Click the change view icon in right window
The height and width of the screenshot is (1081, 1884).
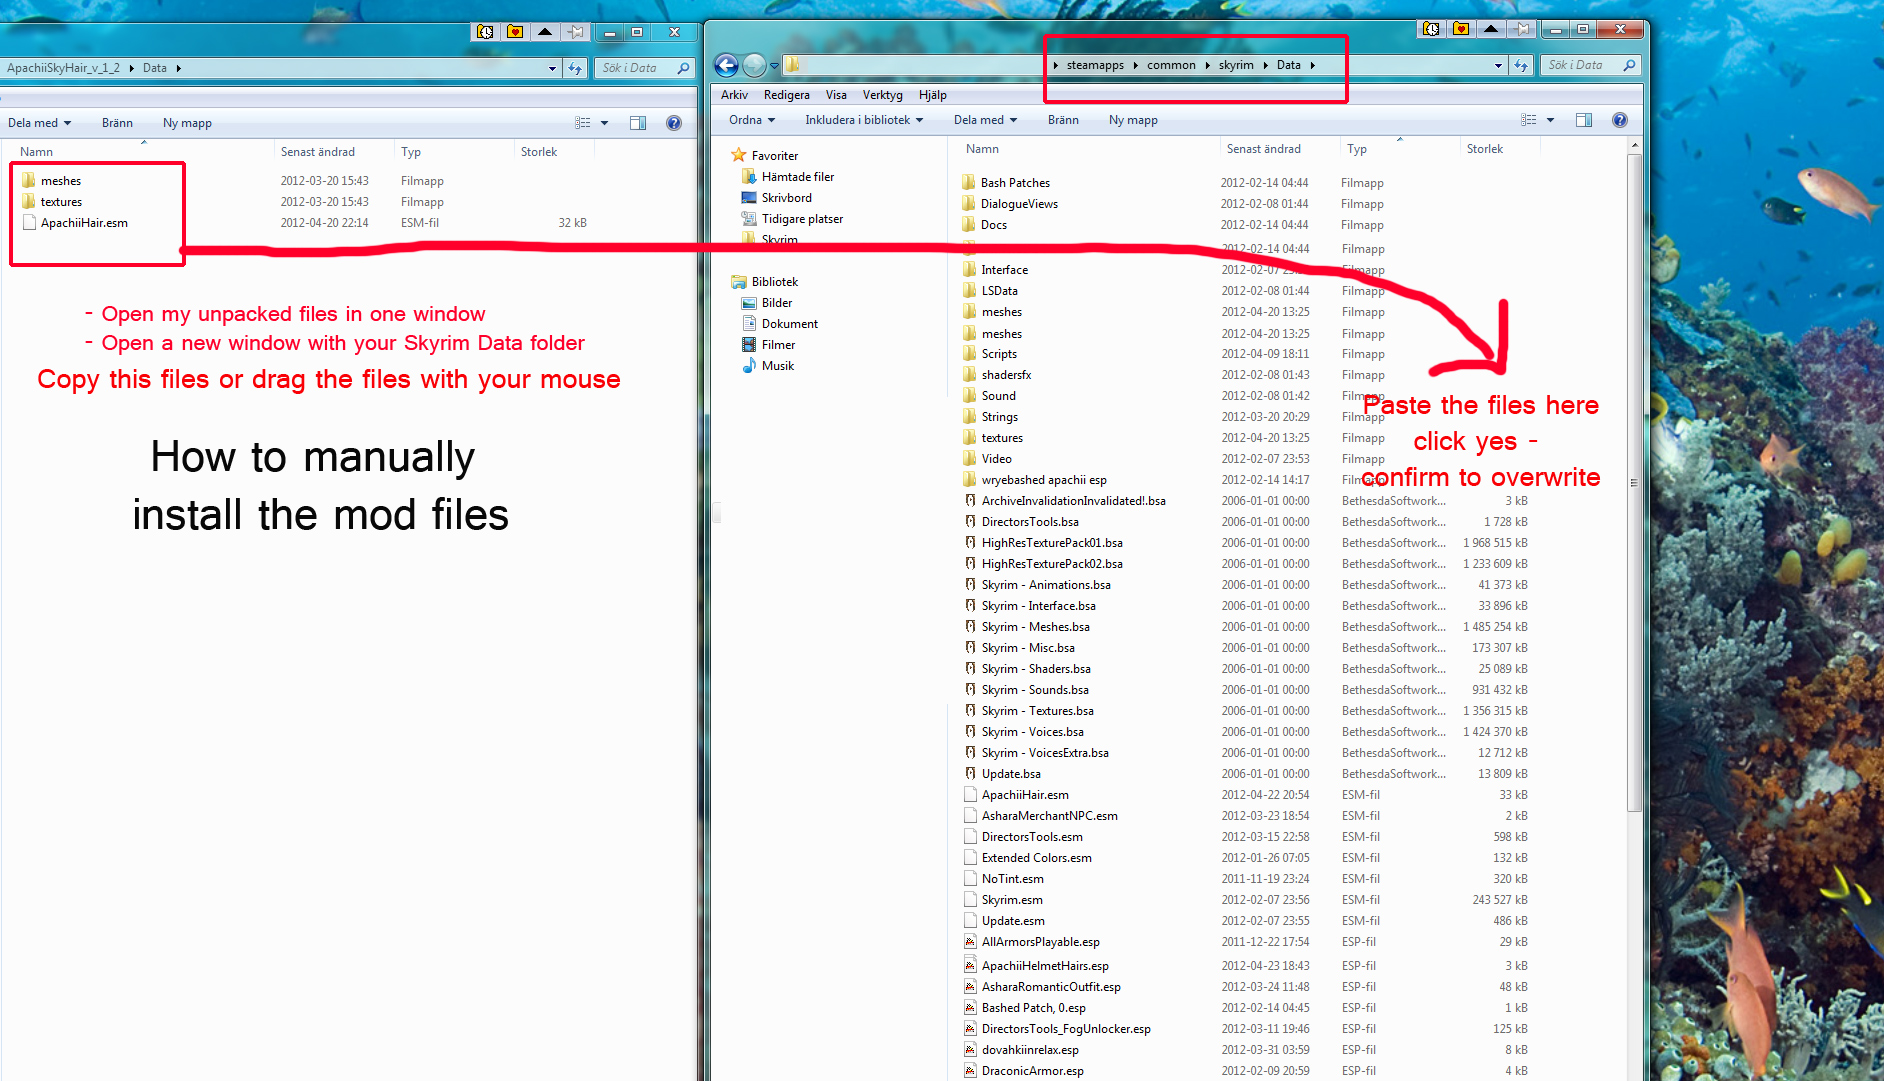tap(1528, 120)
